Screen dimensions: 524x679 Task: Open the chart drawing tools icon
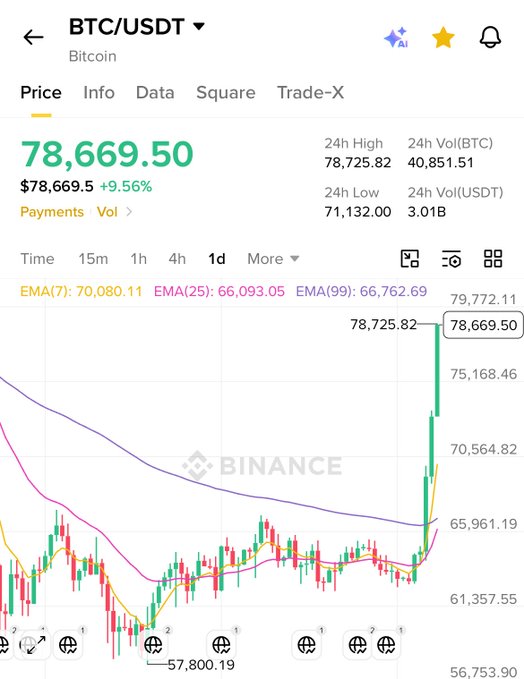(x=410, y=259)
